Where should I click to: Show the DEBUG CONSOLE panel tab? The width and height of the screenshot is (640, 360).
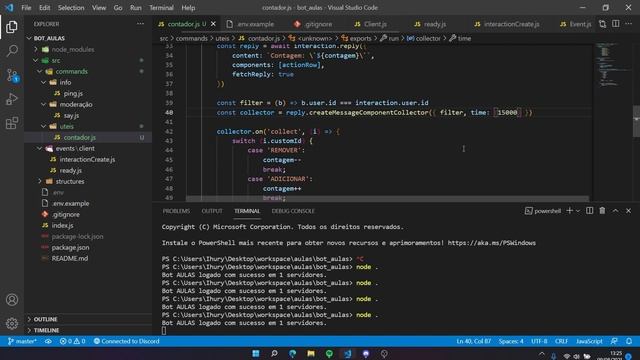(x=293, y=211)
